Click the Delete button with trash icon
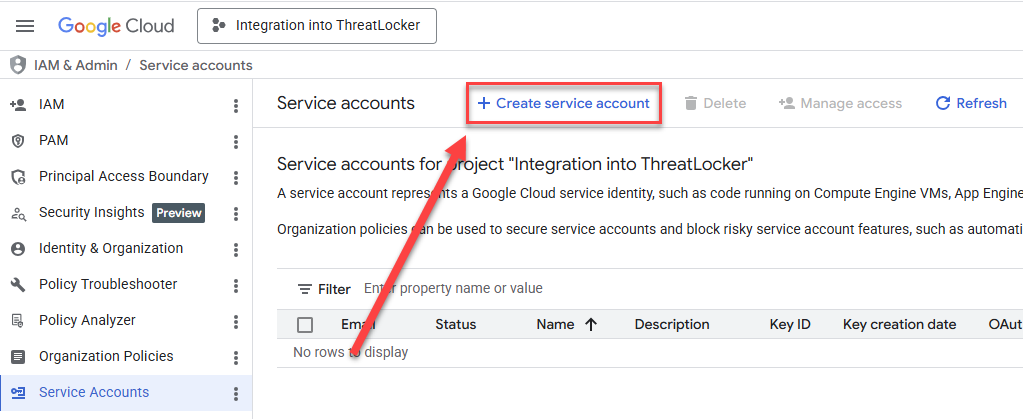The image size is (1023, 419). pos(715,103)
